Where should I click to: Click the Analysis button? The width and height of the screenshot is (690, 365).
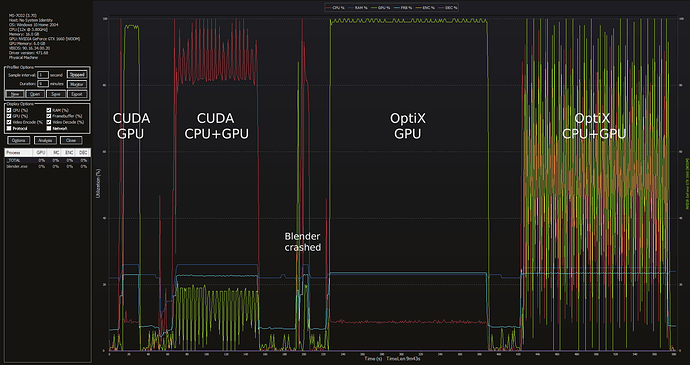(45, 140)
